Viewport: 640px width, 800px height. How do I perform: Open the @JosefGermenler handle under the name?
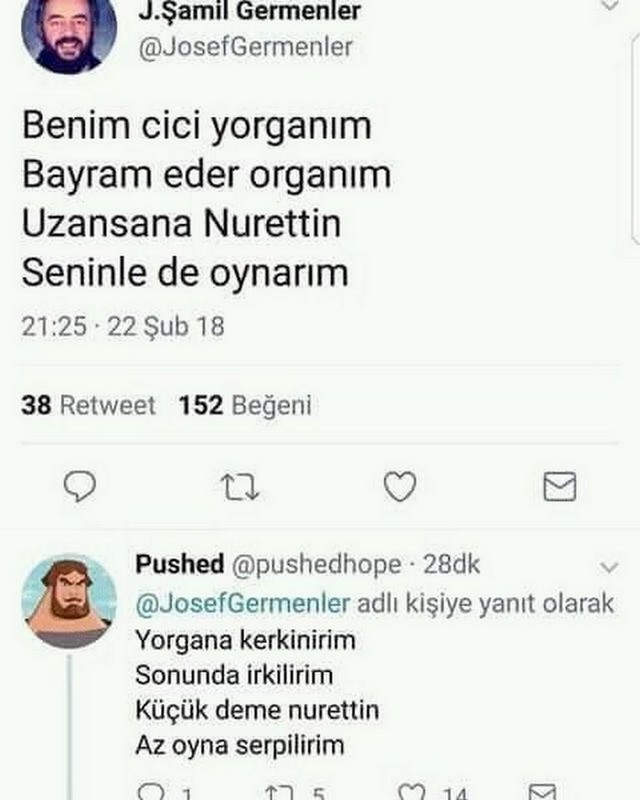(245, 47)
